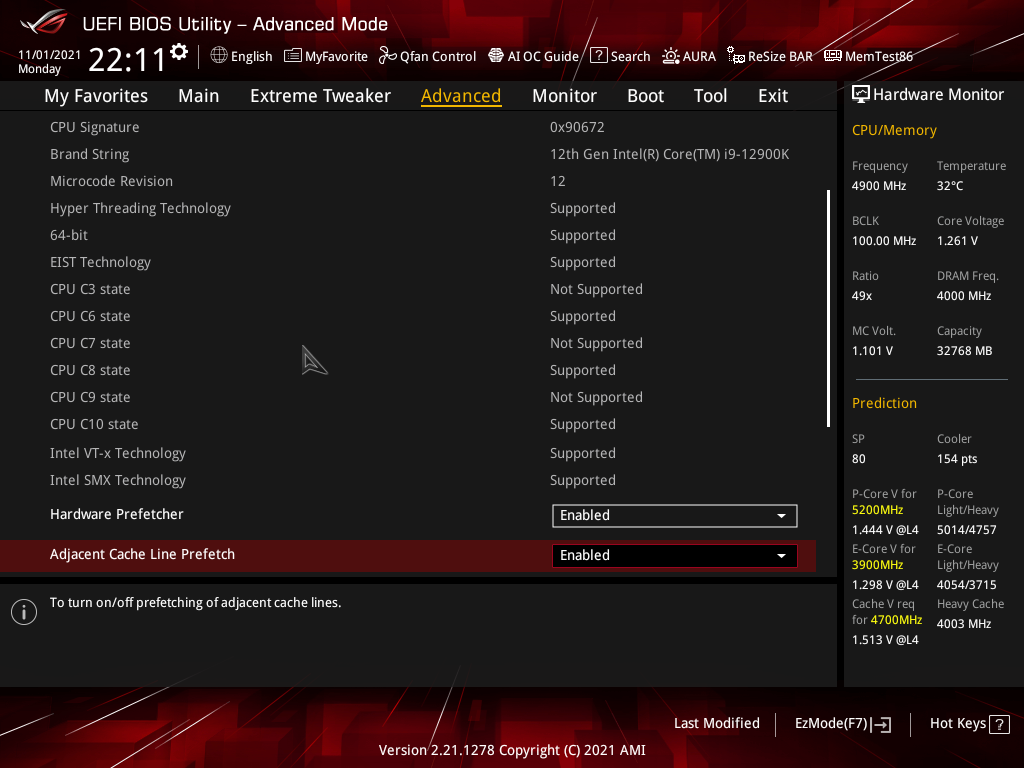Click the 0x90672 signature value
The height and width of the screenshot is (768, 1024).
[577, 127]
